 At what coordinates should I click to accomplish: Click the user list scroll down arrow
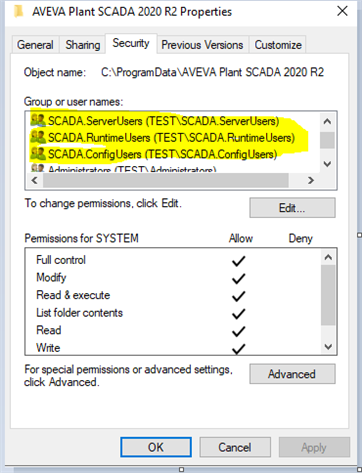pos(327,164)
